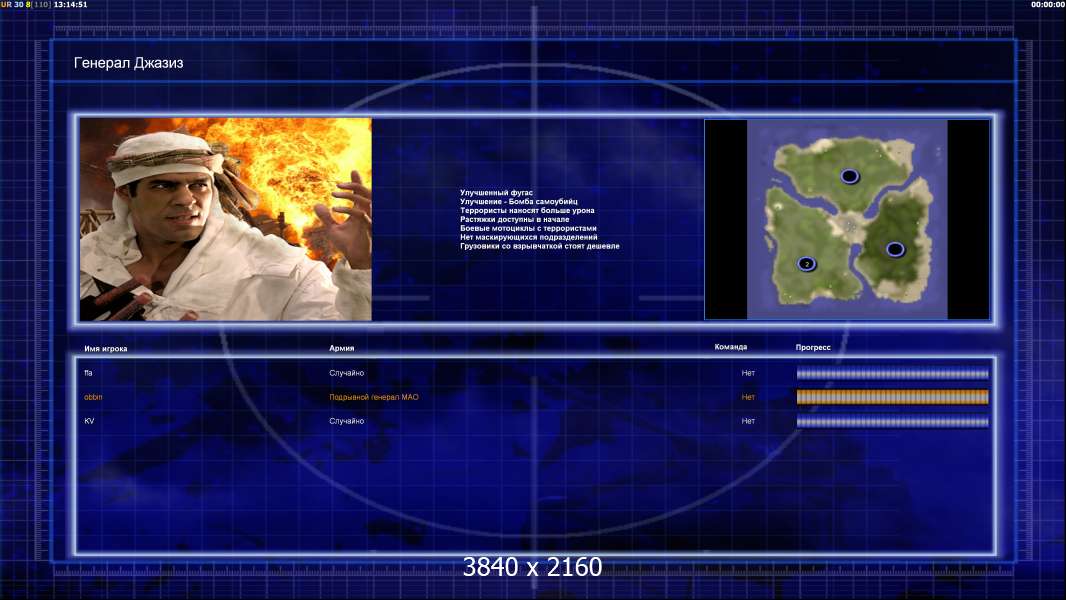Select the right island start position marker

[895, 249]
